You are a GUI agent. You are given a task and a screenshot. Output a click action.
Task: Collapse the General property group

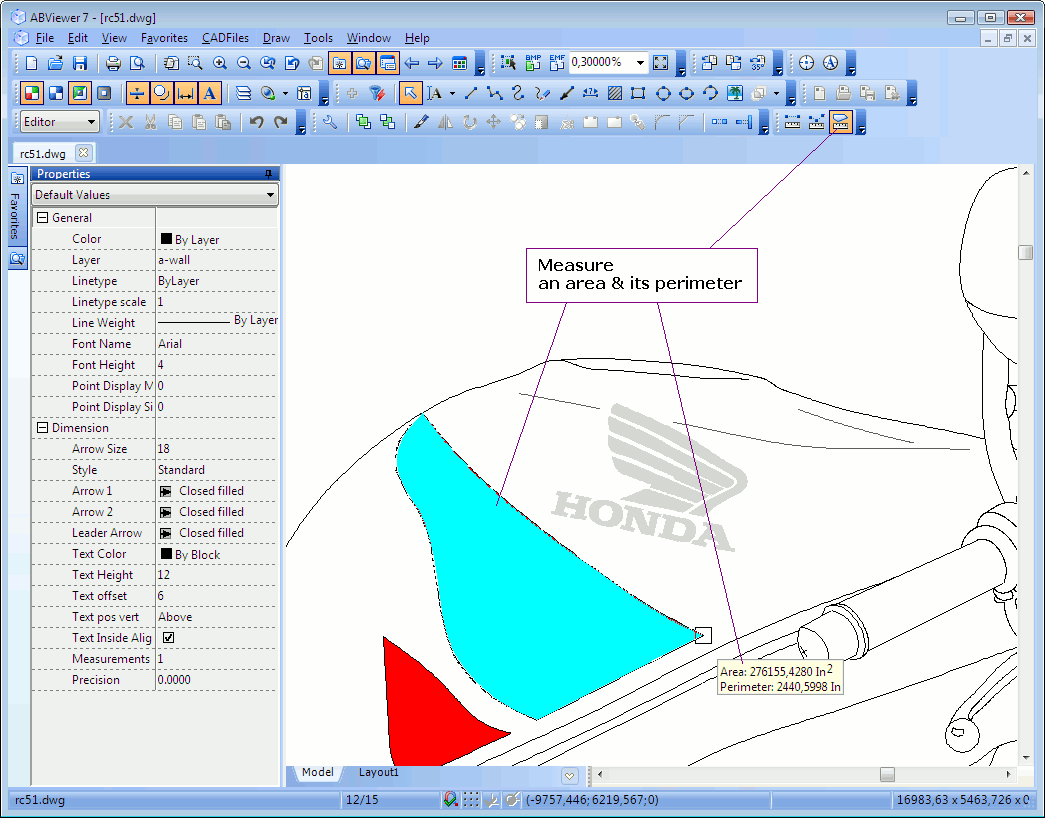(43, 217)
